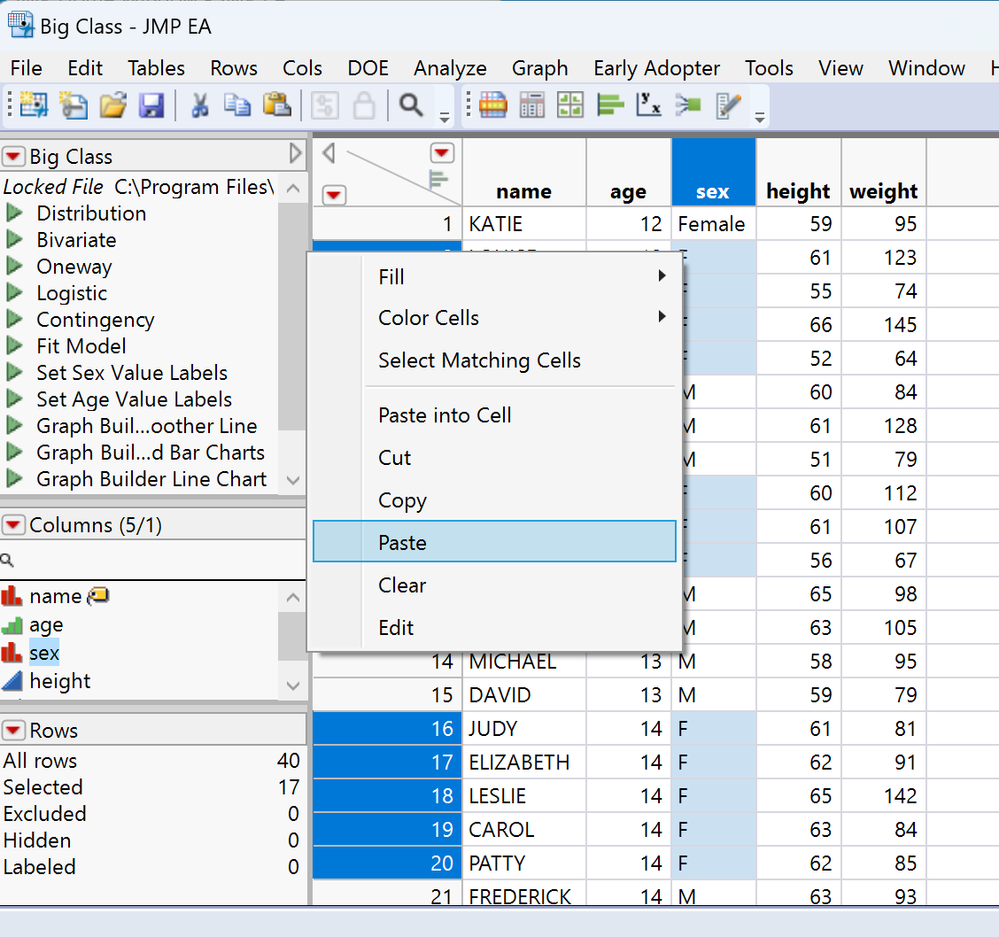Image resolution: width=999 pixels, height=937 pixels.
Task: Click the Fit Model arrows toolbar icon
Action: tap(688, 105)
